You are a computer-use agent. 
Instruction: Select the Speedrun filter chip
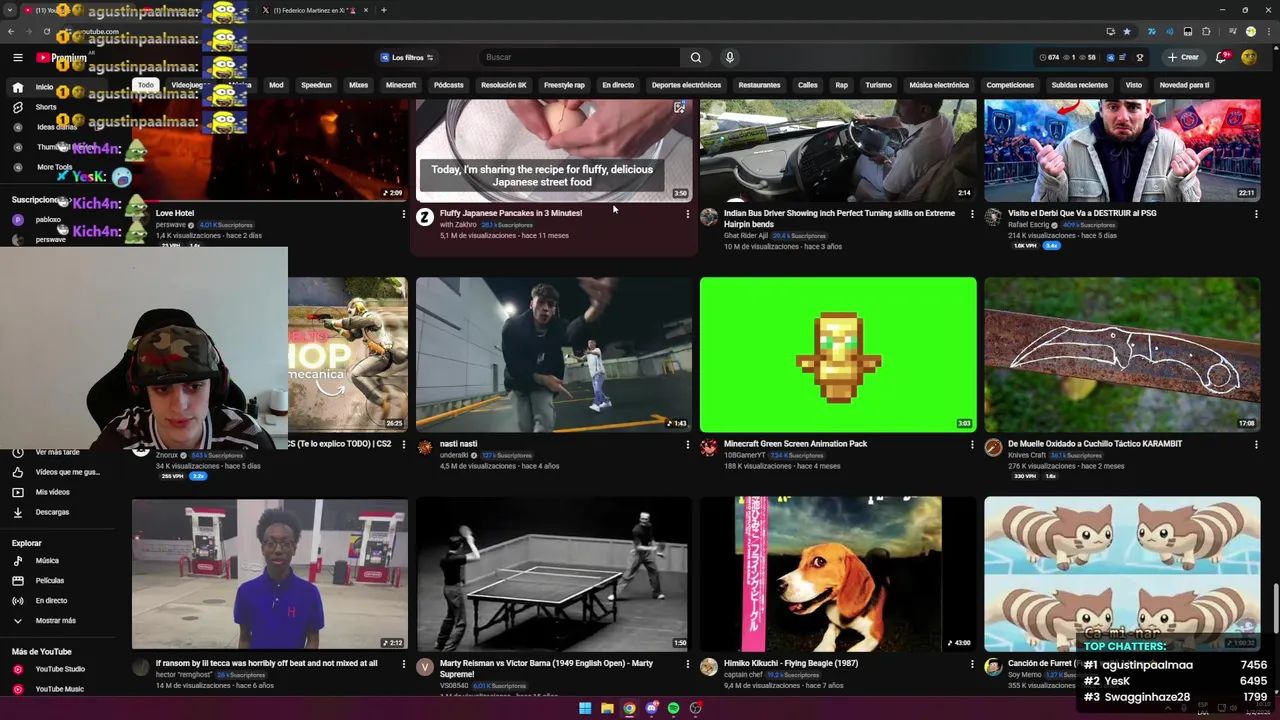point(316,85)
